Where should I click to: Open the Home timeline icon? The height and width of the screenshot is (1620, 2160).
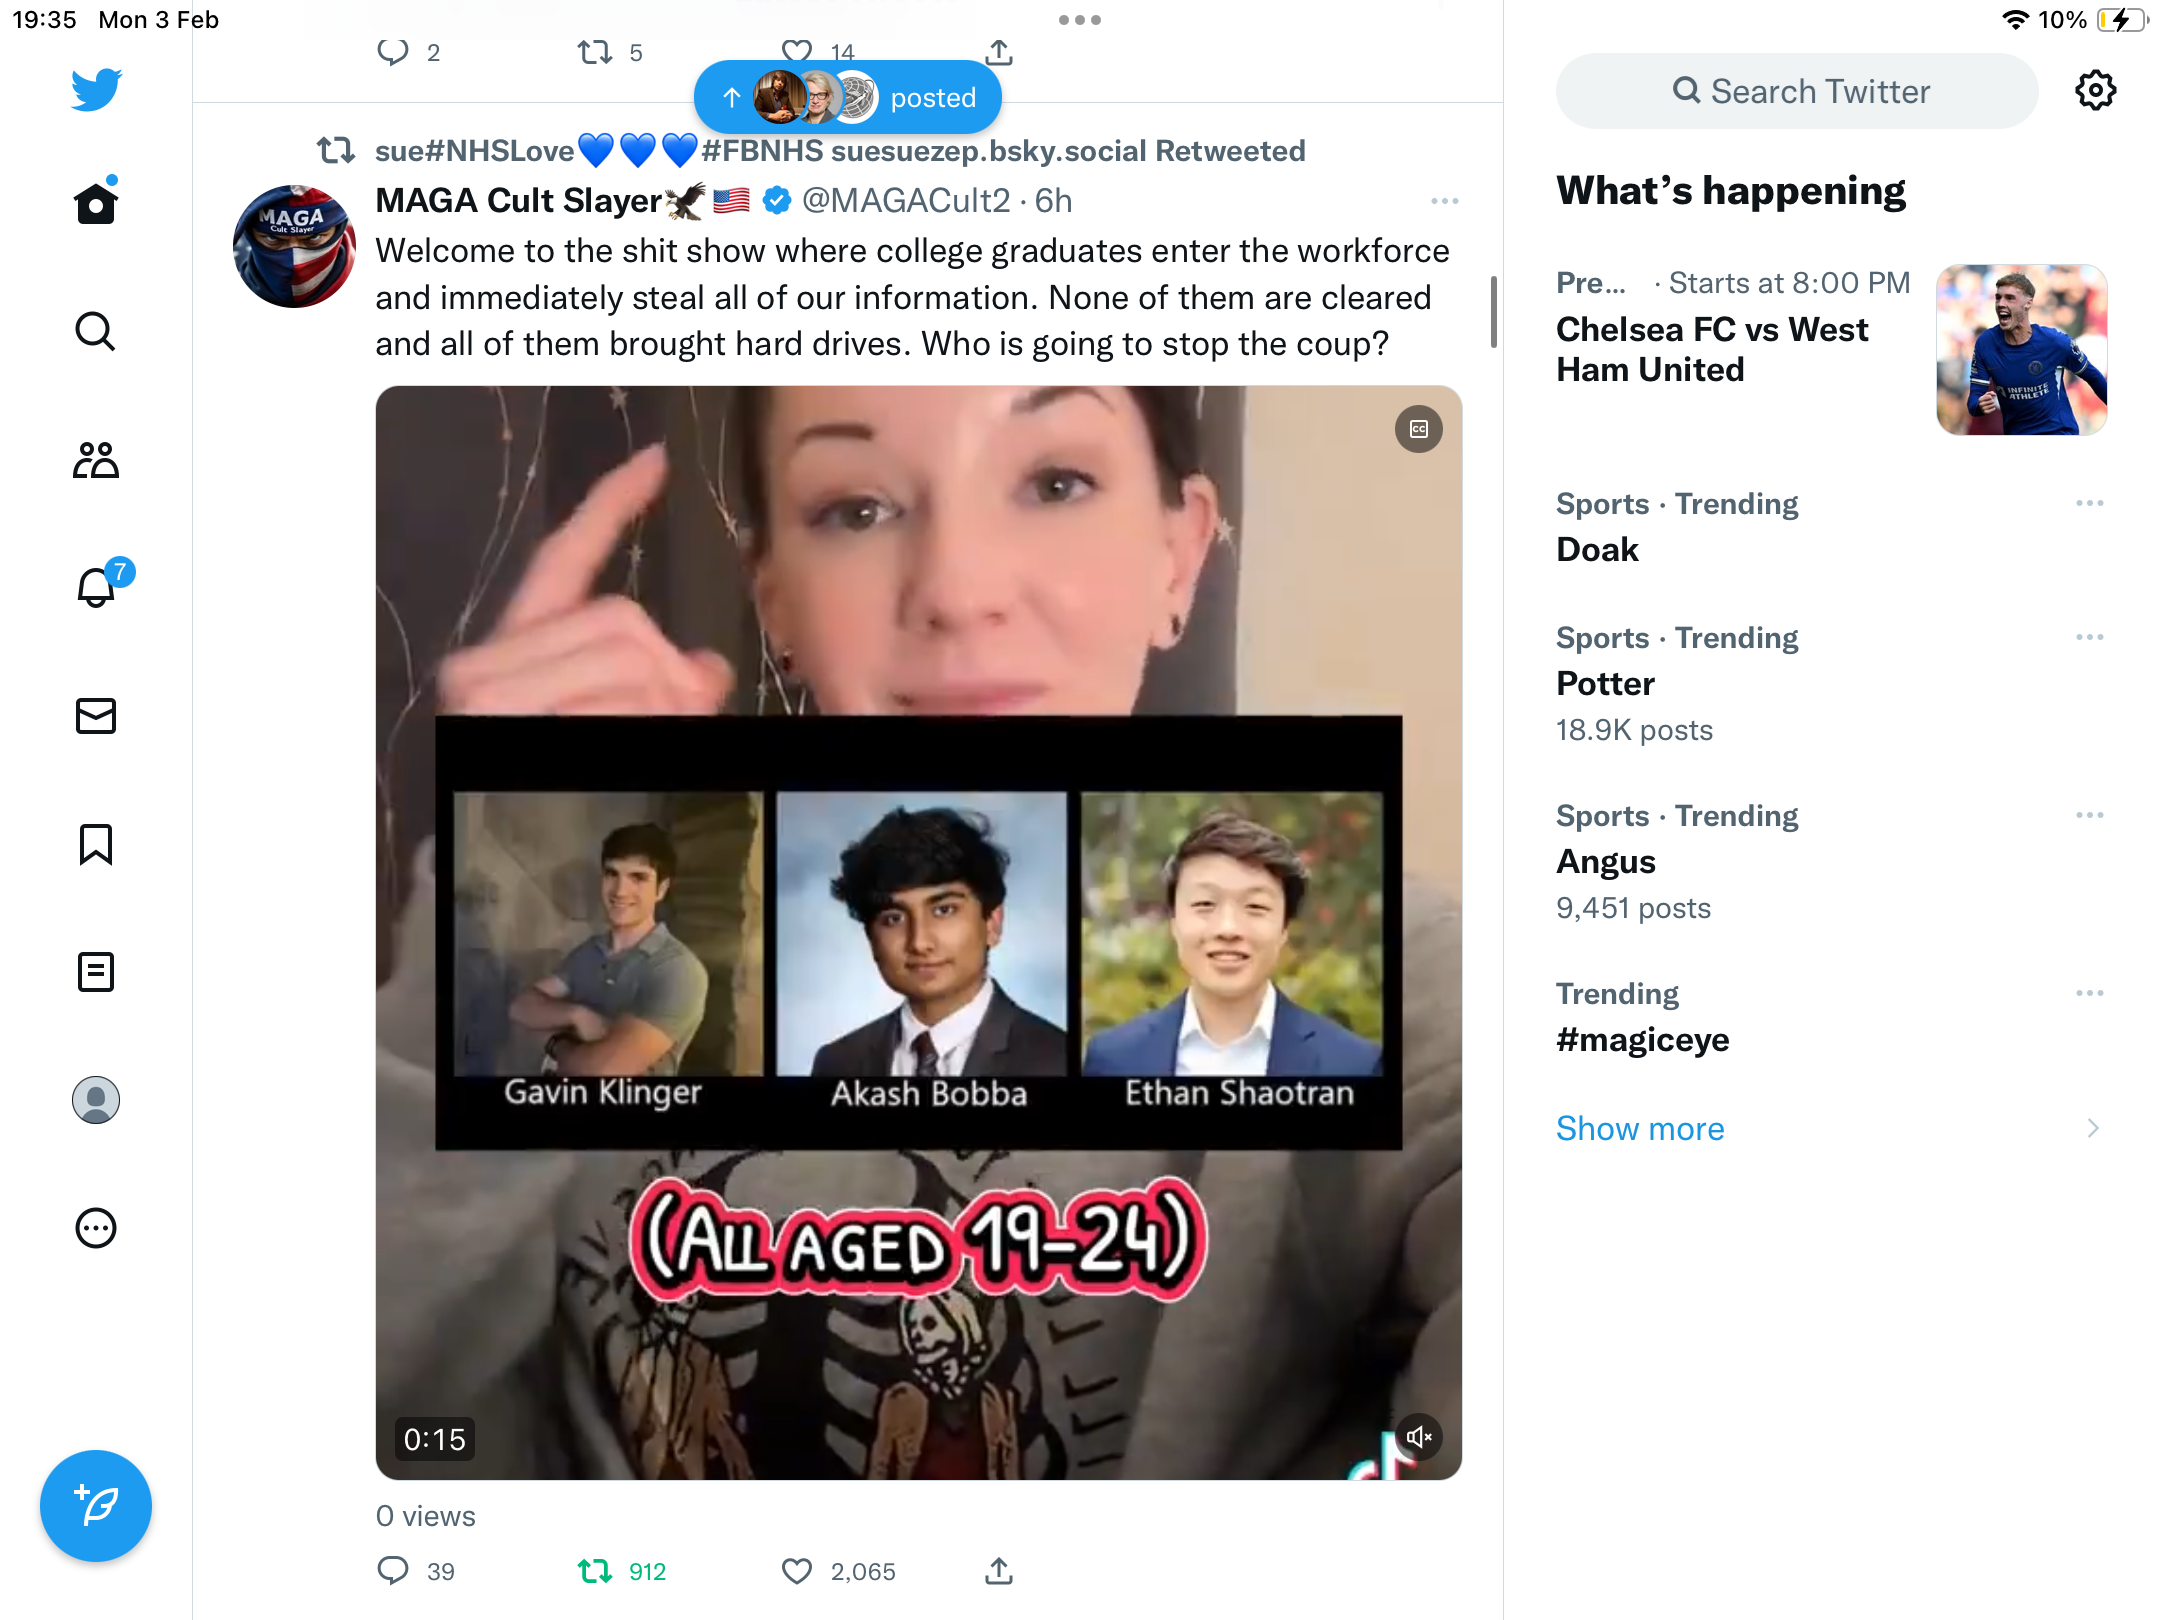[96, 202]
